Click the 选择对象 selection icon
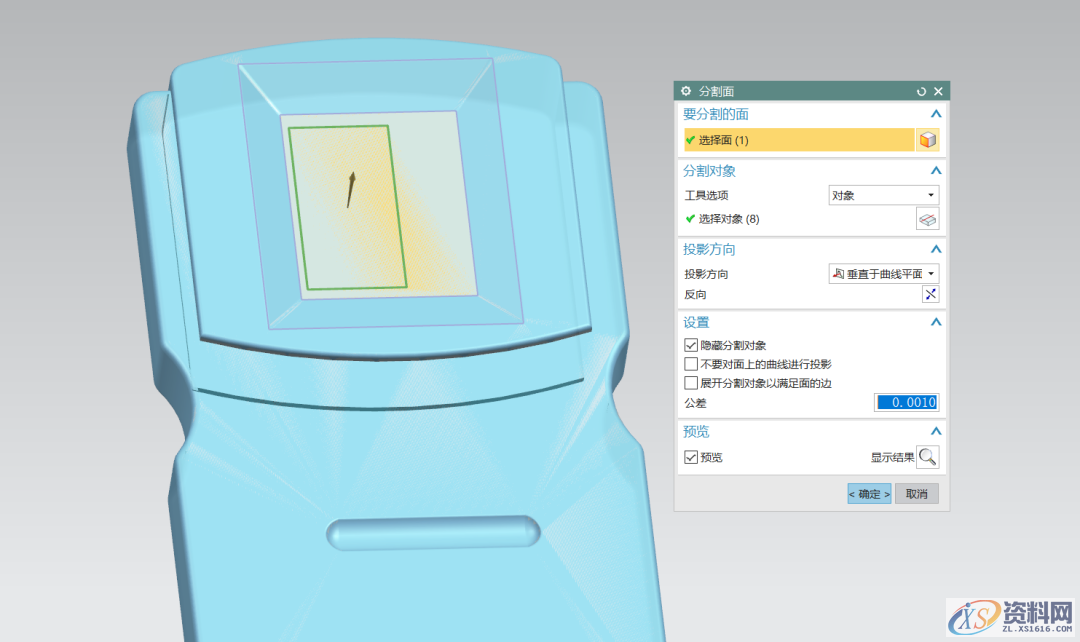This screenshot has height=642, width=1080. 927,218
